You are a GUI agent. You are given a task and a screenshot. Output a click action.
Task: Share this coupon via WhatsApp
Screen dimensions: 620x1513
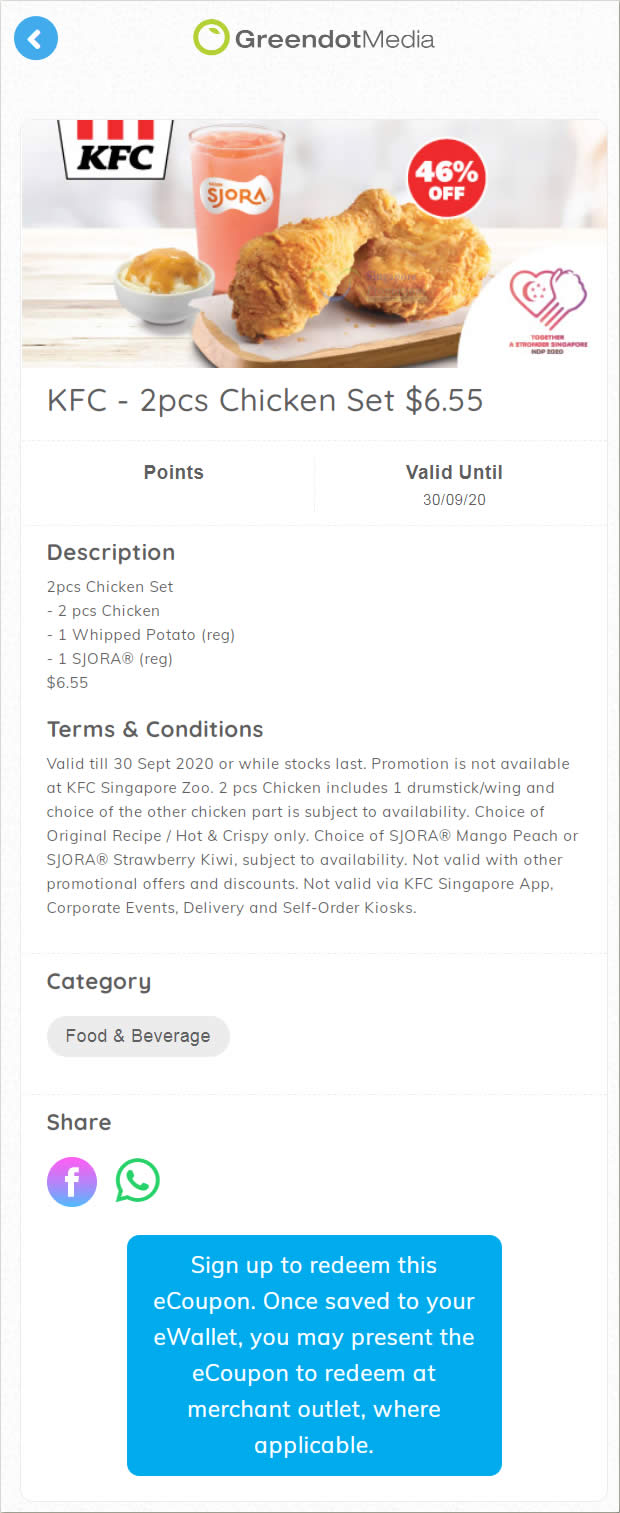pyautogui.click(x=138, y=1181)
